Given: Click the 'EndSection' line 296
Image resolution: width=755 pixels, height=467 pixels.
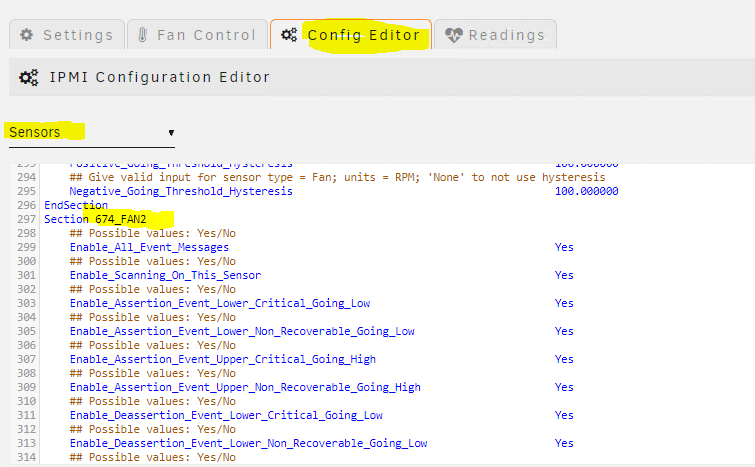Looking at the screenshot, I should click(x=76, y=205).
